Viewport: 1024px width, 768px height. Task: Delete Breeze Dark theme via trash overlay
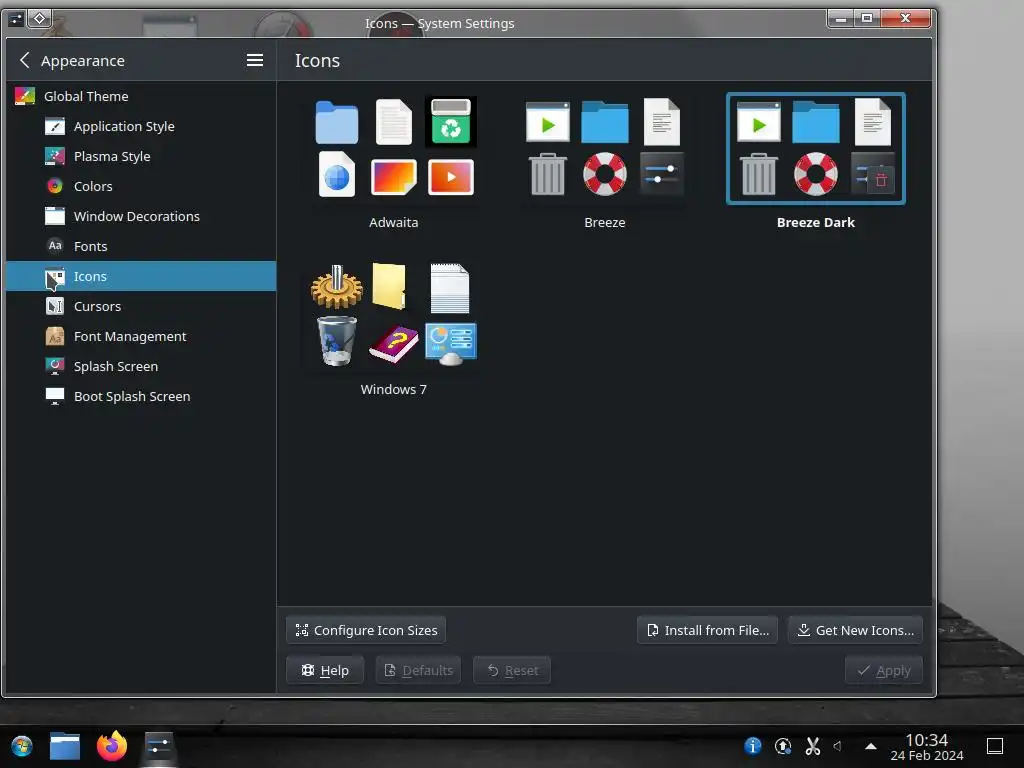click(x=881, y=180)
